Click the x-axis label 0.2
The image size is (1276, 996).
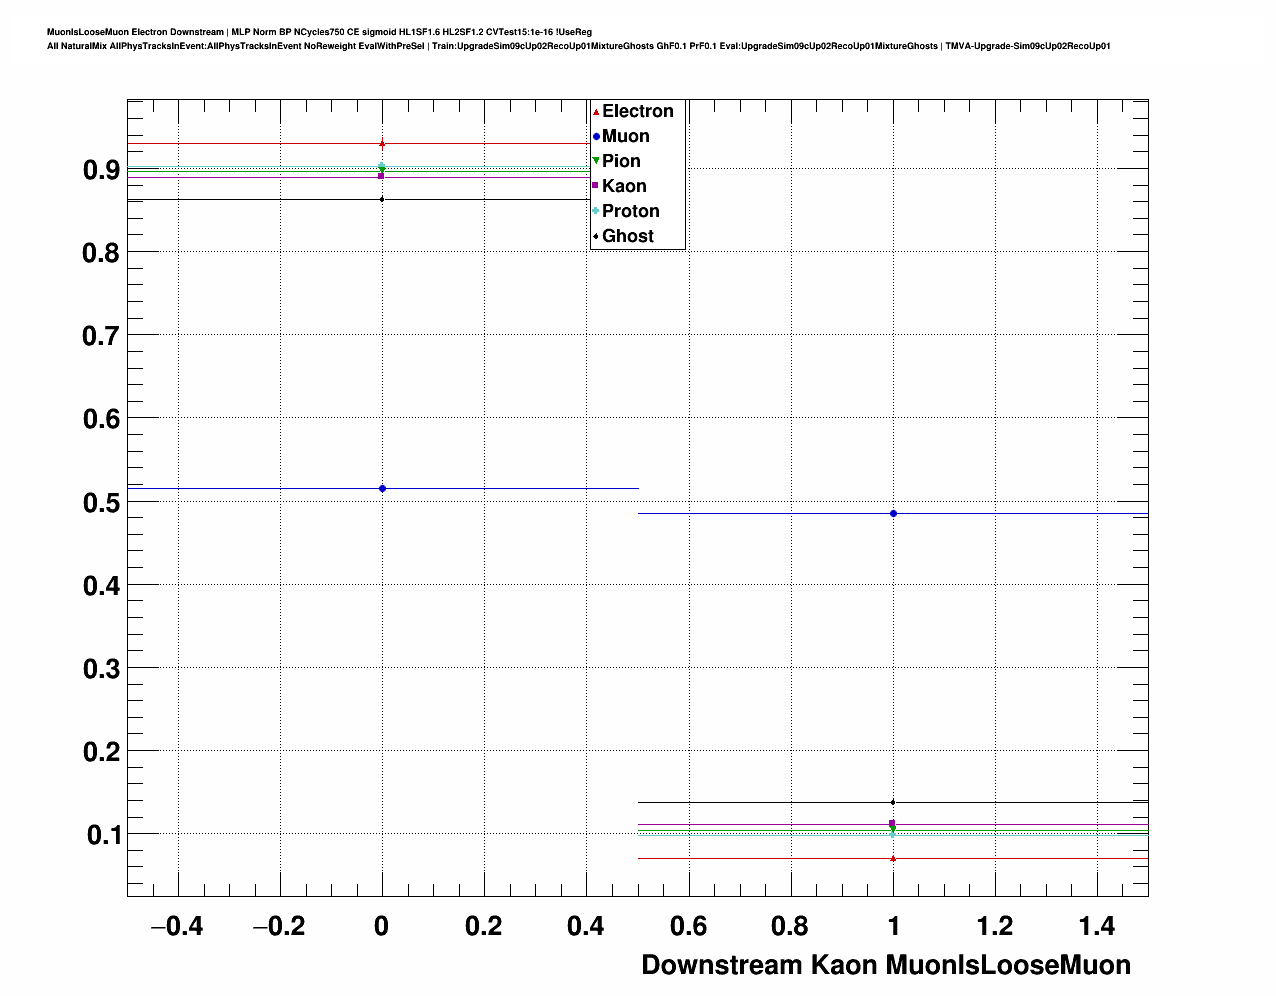click(484, 927)
